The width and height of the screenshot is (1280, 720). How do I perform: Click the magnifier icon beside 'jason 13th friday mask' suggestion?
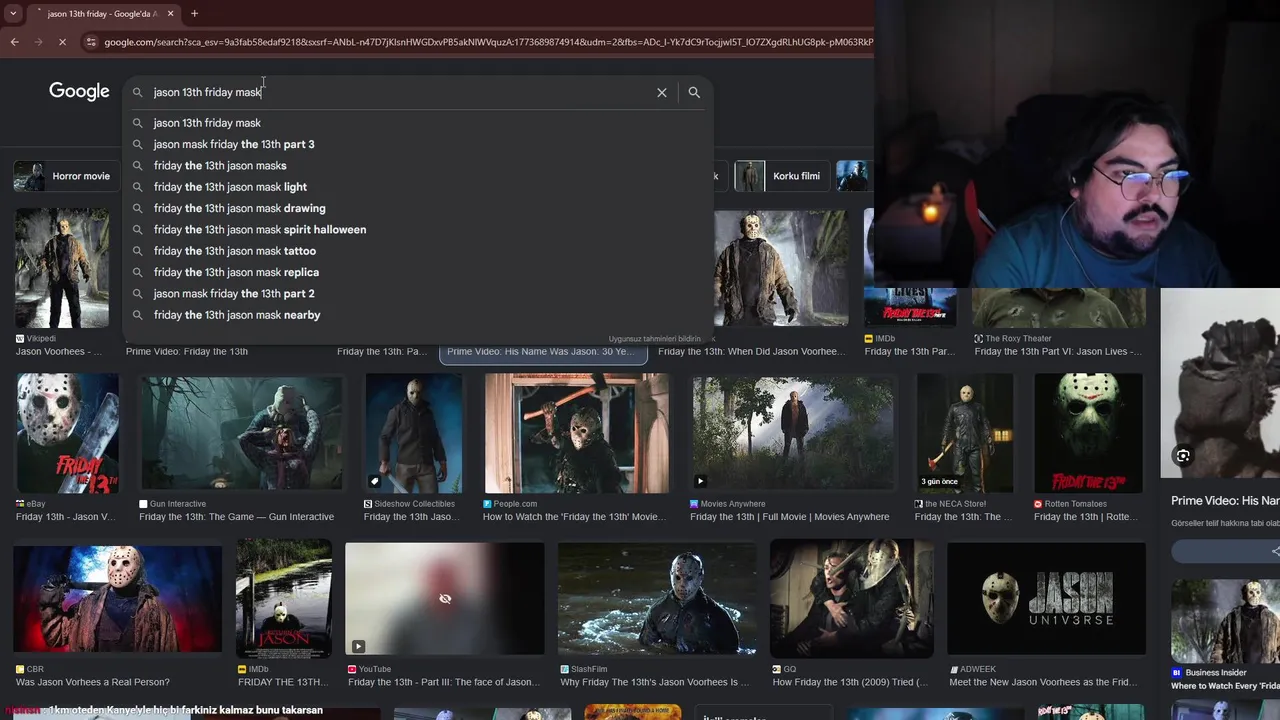click(x=138, y=123)
